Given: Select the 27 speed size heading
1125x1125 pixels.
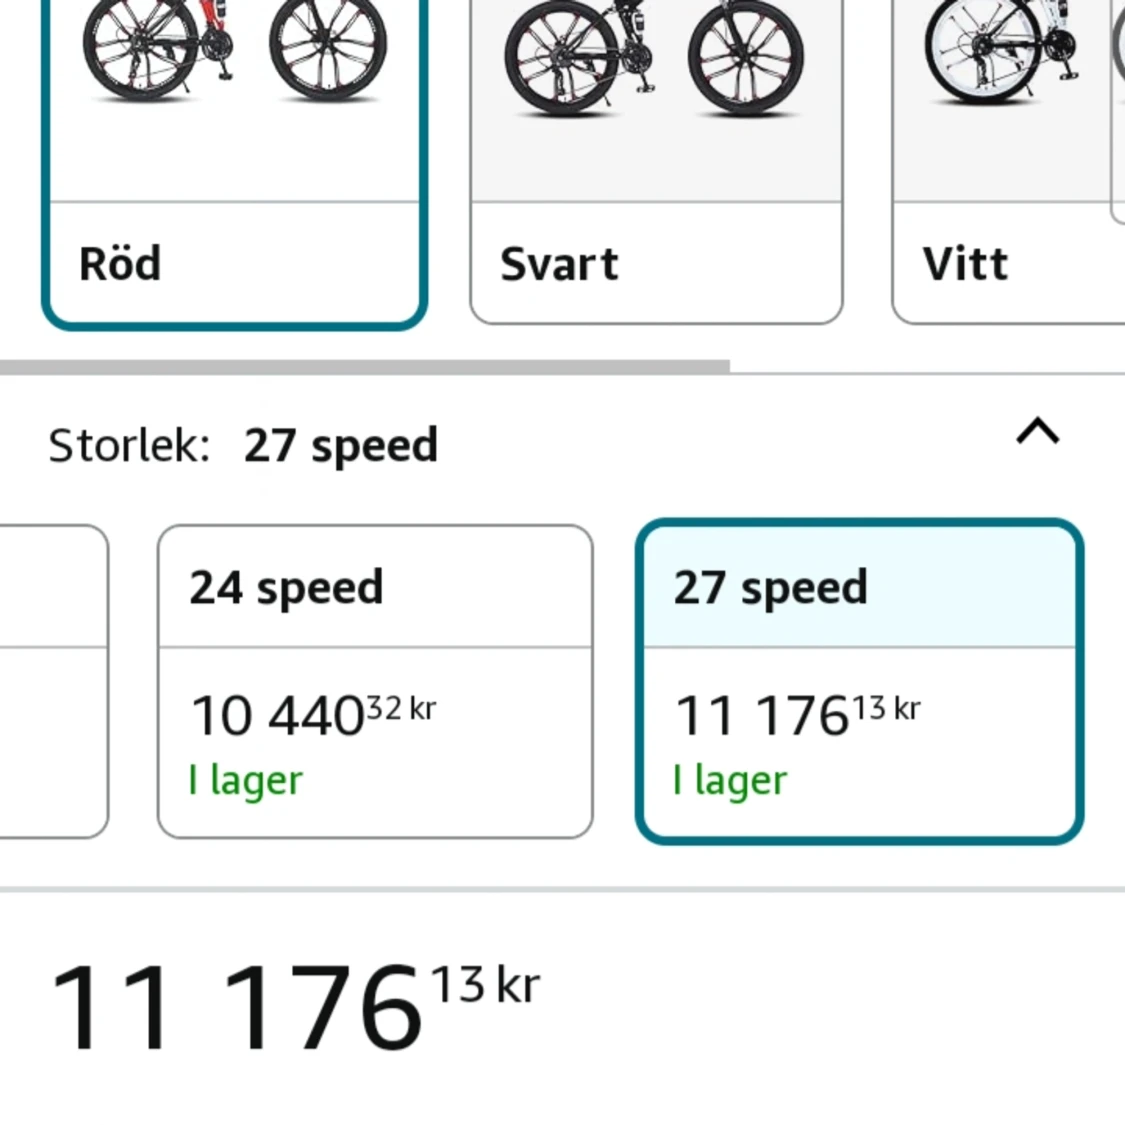Looking at the screenshot, I should (x=770, y=587).
